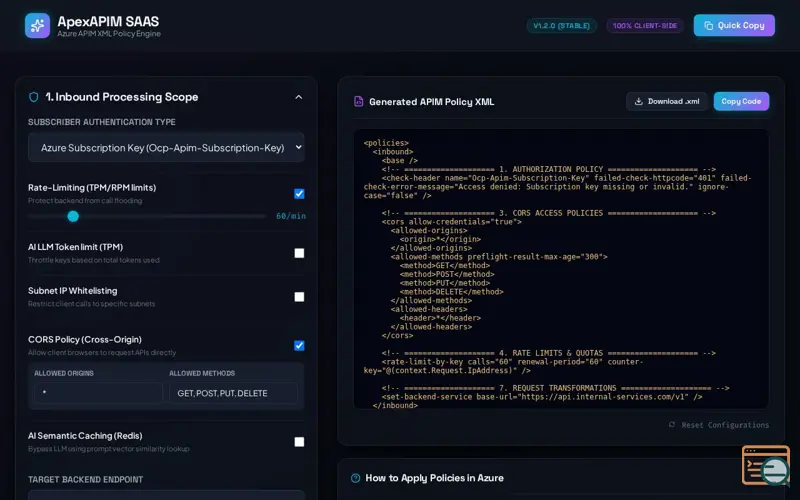Click the AI LLM Token limit (TPM) label
This screenshot has height=500, width=800.
pyautogui.click(x=76, y=247)
